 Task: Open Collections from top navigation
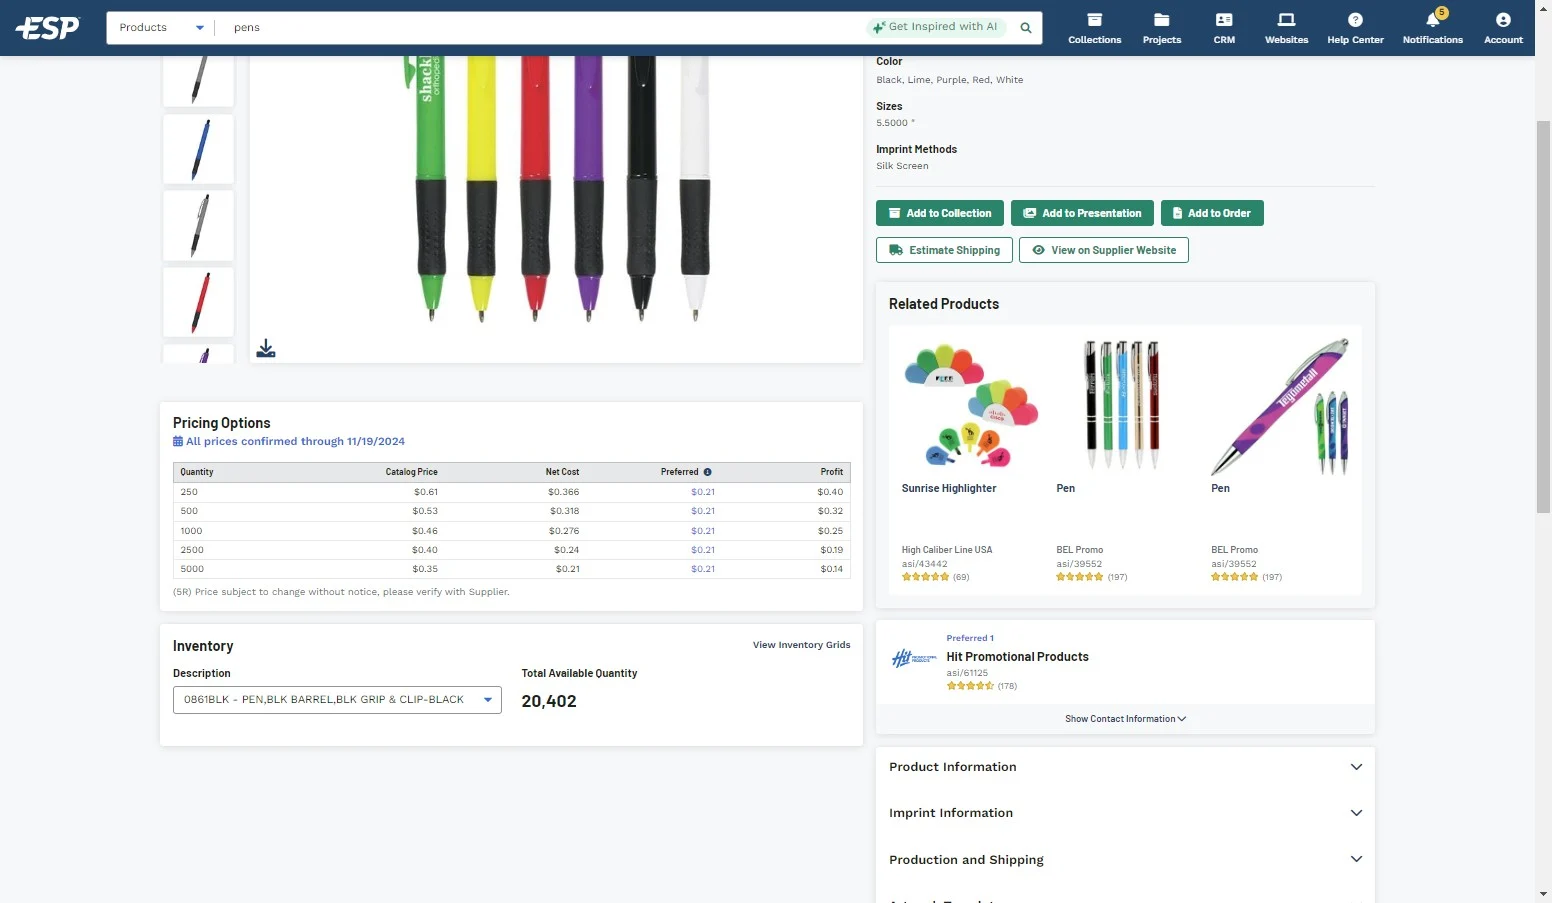click(x=1094, y=28)
